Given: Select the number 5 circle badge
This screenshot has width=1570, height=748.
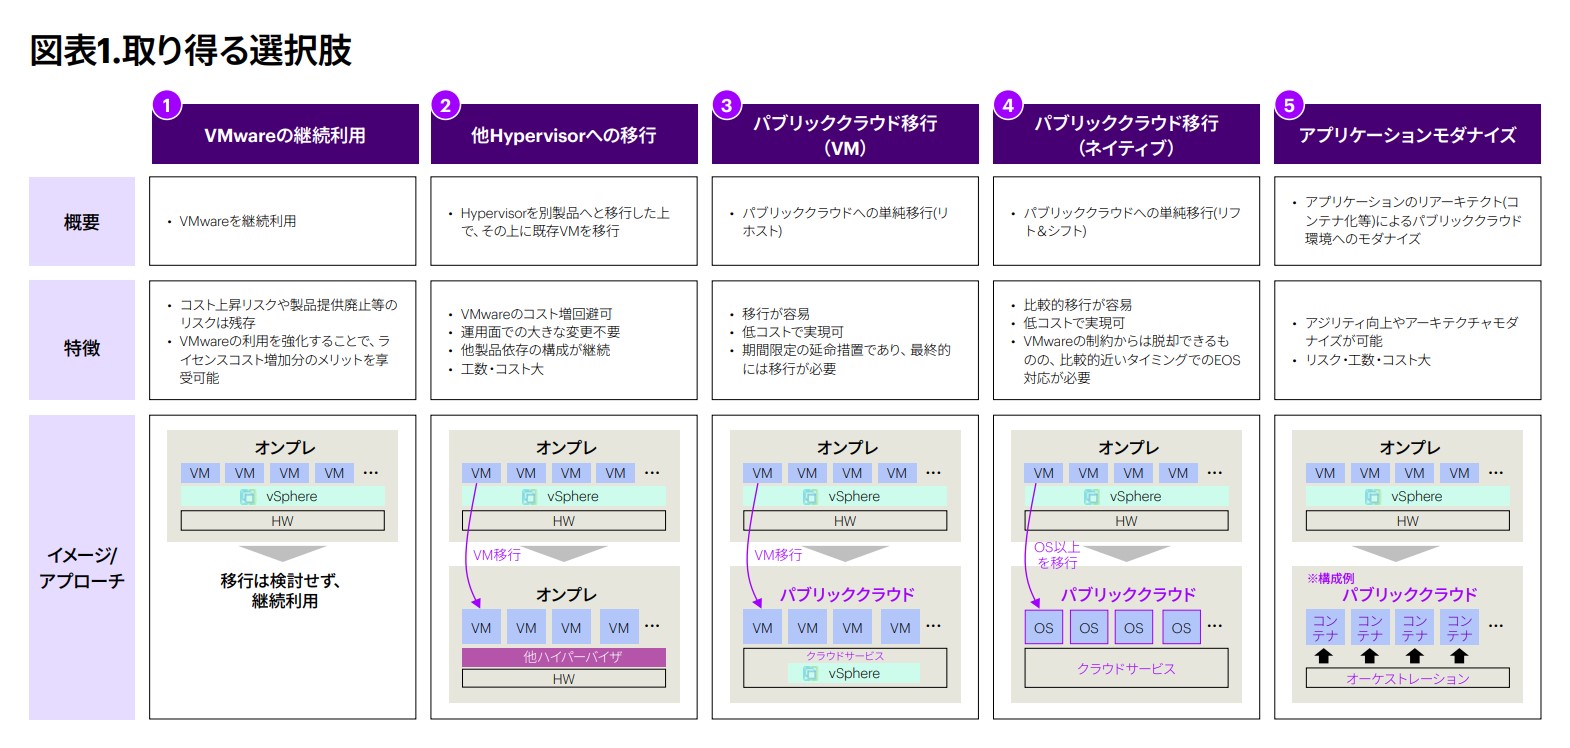Looking at the screenshot, I should coord(1289,105).
